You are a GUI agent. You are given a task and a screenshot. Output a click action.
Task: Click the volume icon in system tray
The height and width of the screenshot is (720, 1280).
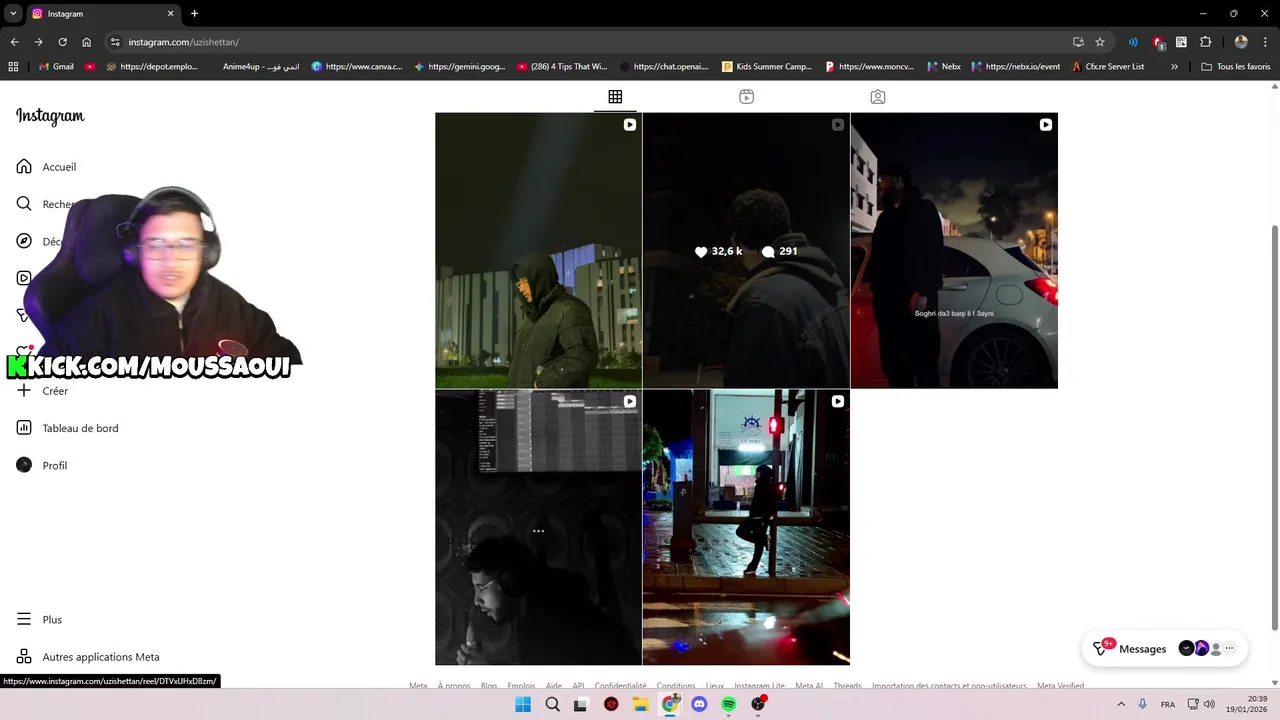(1209, 704)
